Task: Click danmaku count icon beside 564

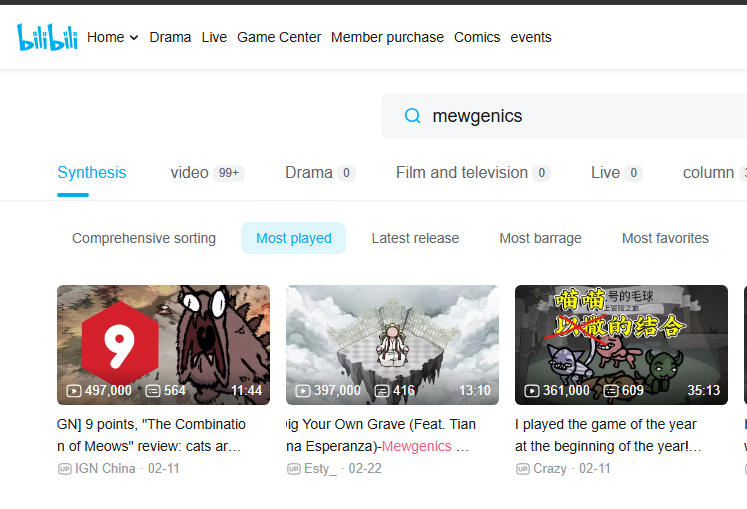Action: pyautogui.click(x=153, y=391)
